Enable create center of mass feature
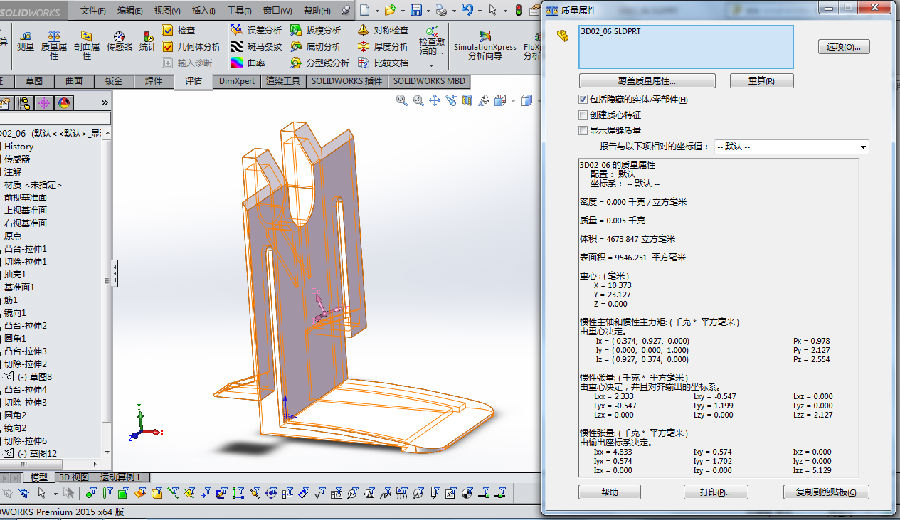Image resolution: width=900 pixels, height=520 pixels. pos(583,115)
